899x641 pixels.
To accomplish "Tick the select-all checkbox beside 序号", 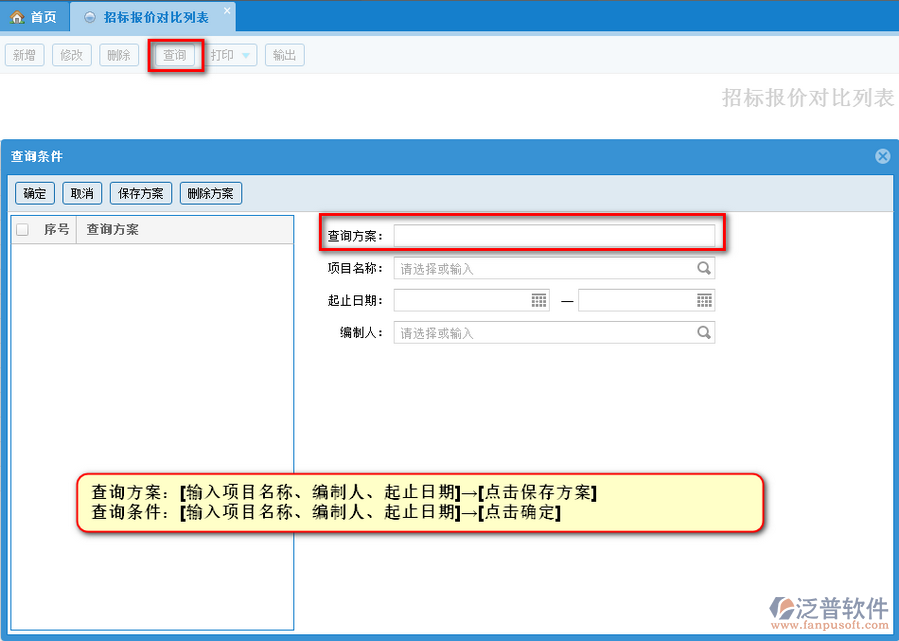I will 23,230.
